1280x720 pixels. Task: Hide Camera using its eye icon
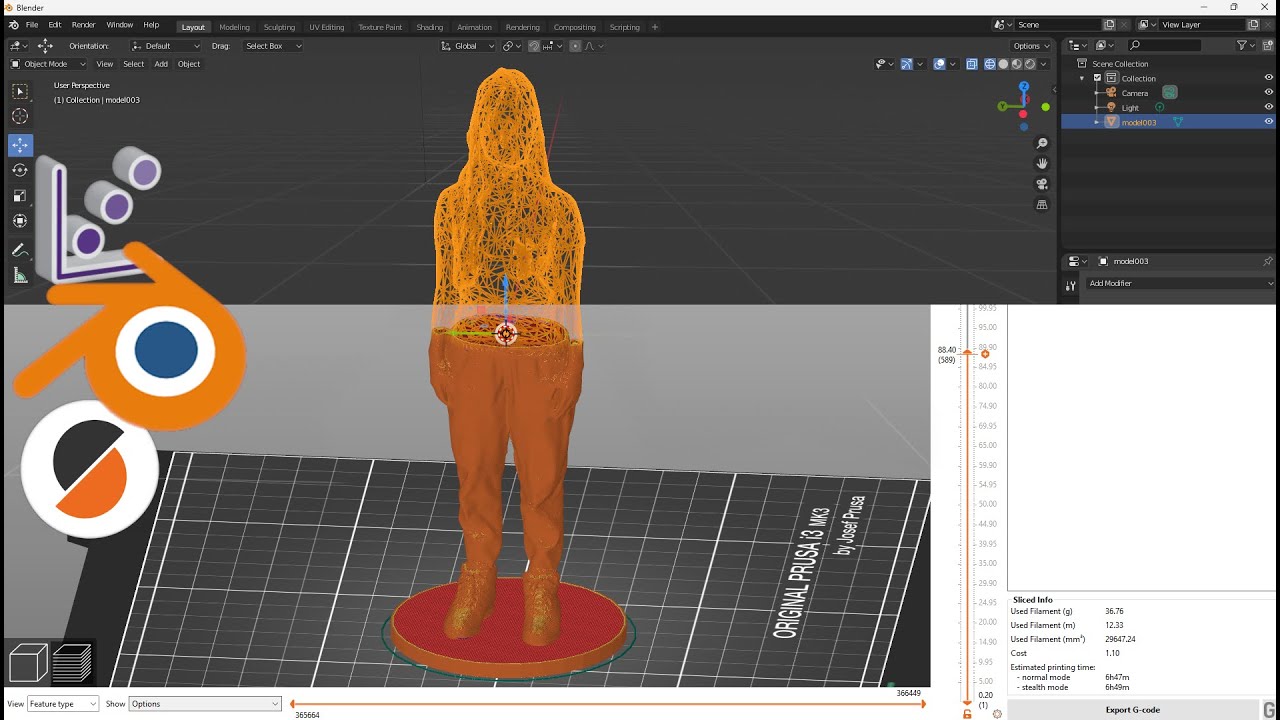click(1268, 93)
